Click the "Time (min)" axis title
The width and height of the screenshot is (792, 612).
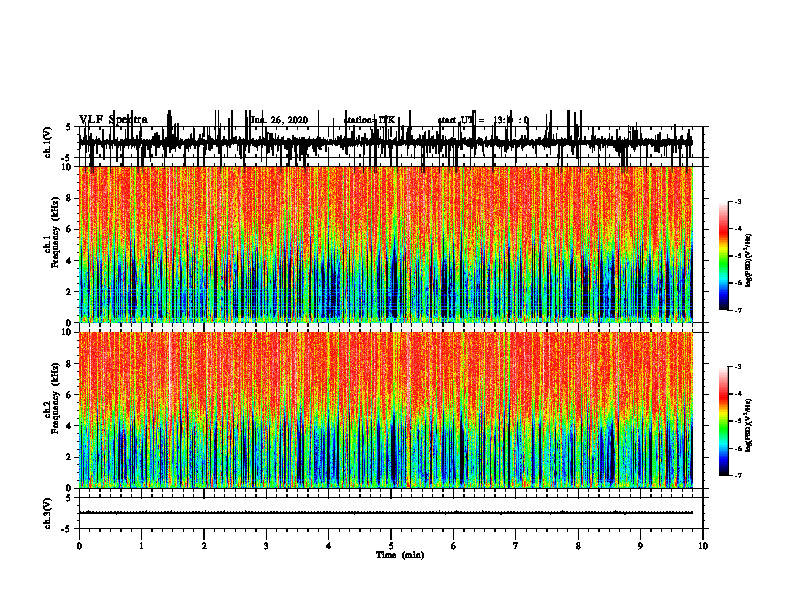point(400,555)
